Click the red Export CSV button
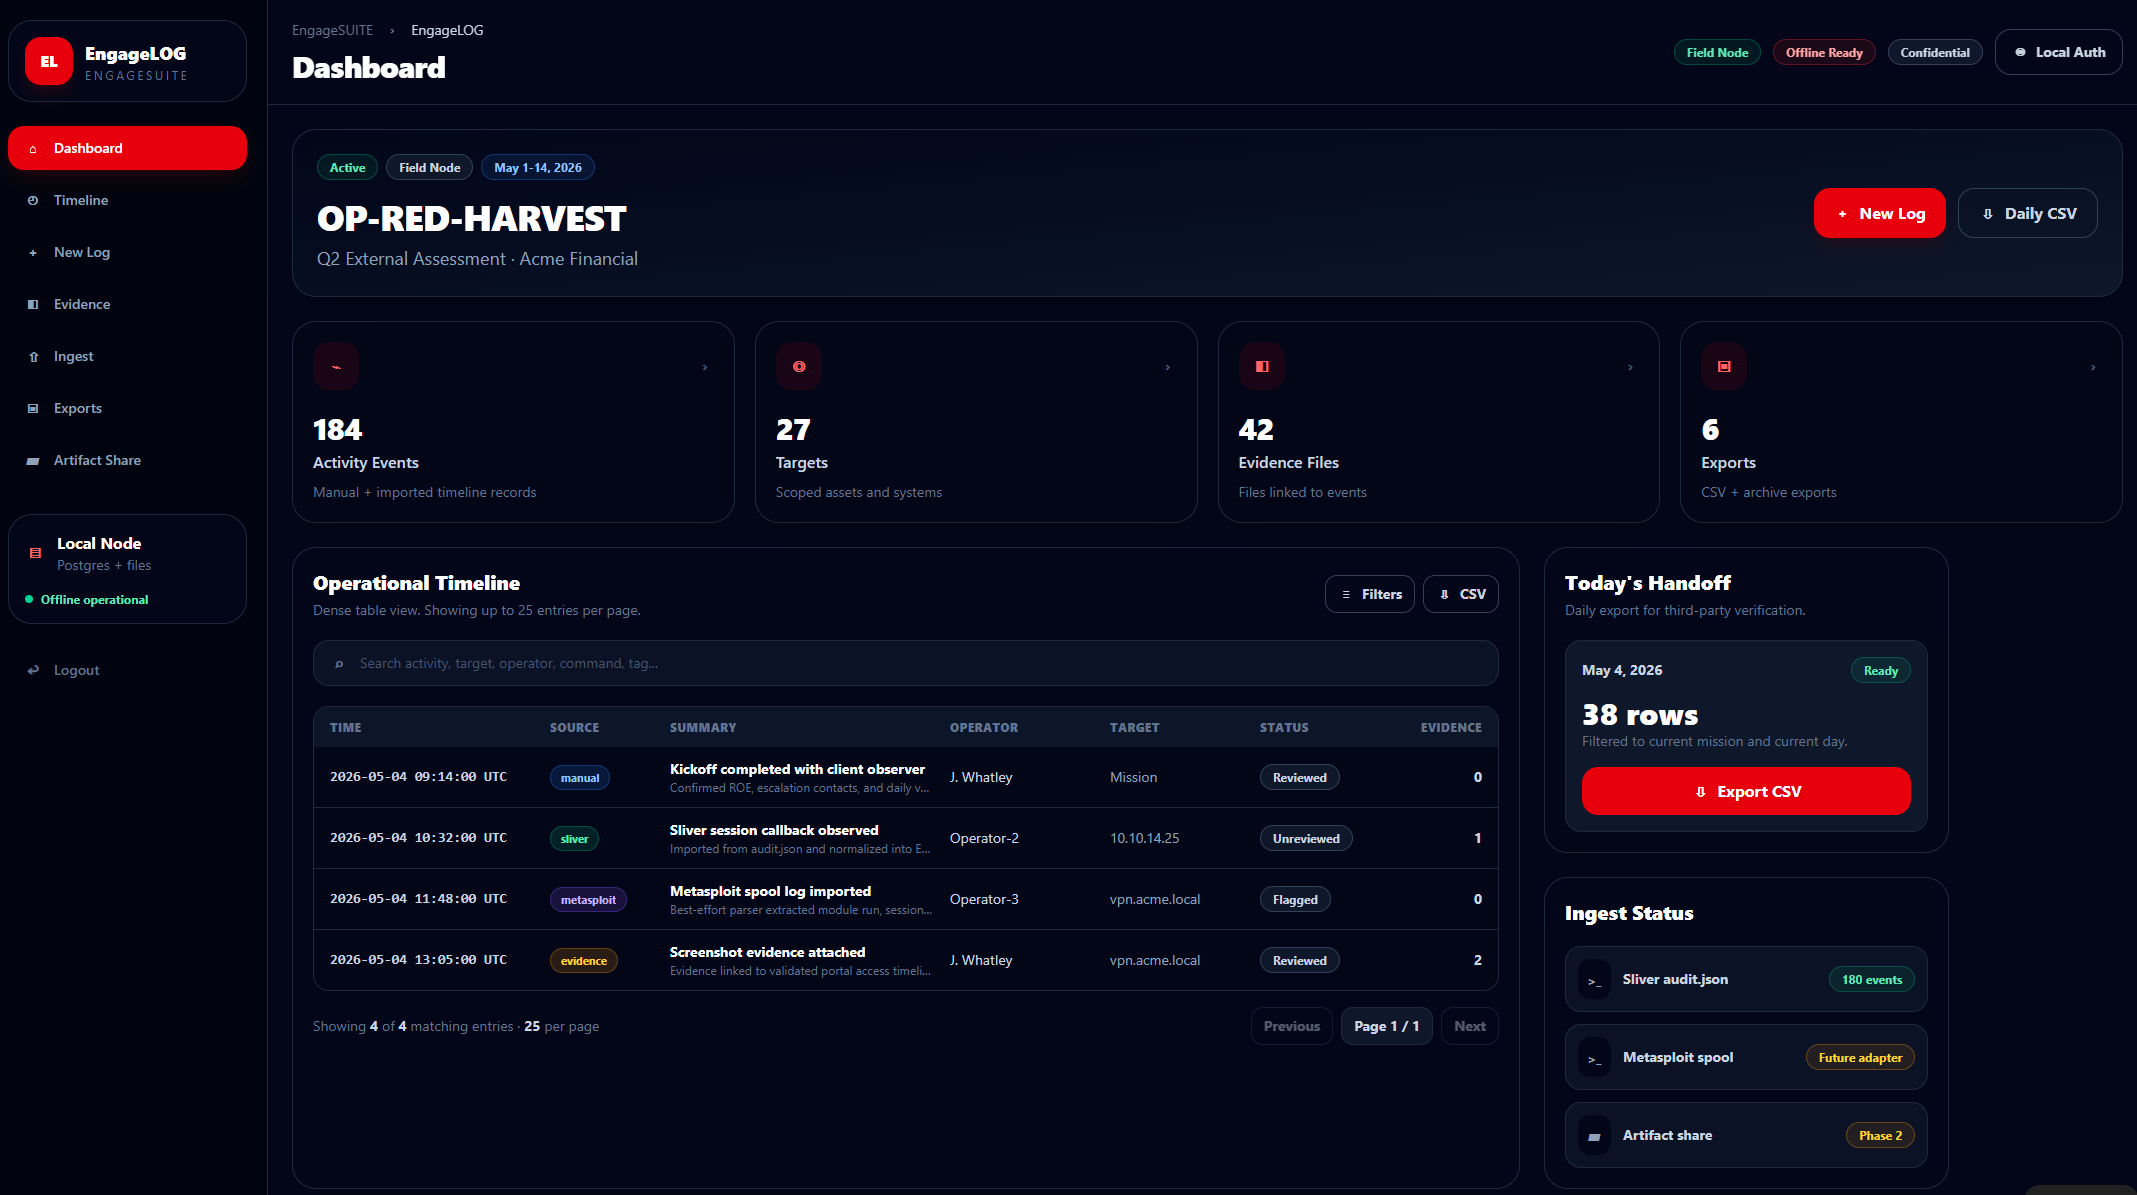 coord(1745,791)
